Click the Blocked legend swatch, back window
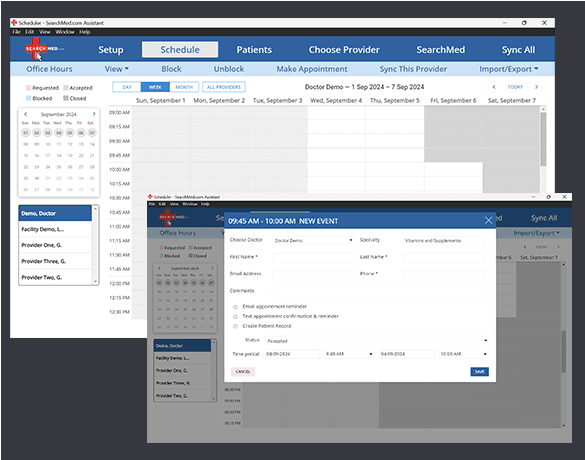This screenshot has width=585, height=460. coord(28,98)
